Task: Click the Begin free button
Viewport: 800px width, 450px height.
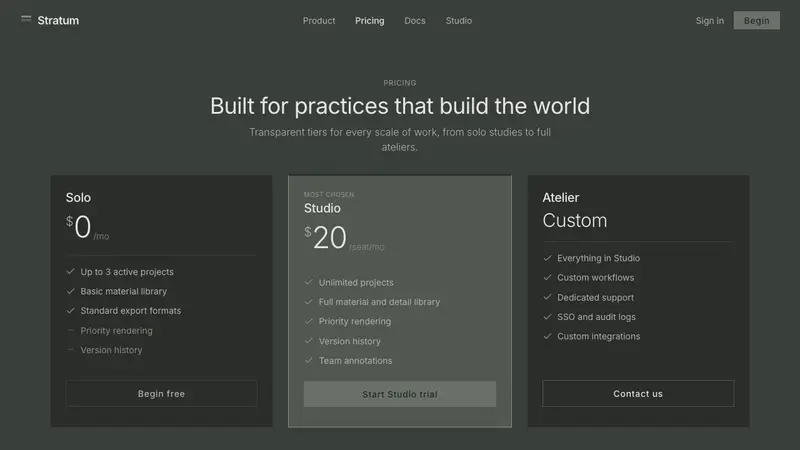Action: tap(161, 393)
